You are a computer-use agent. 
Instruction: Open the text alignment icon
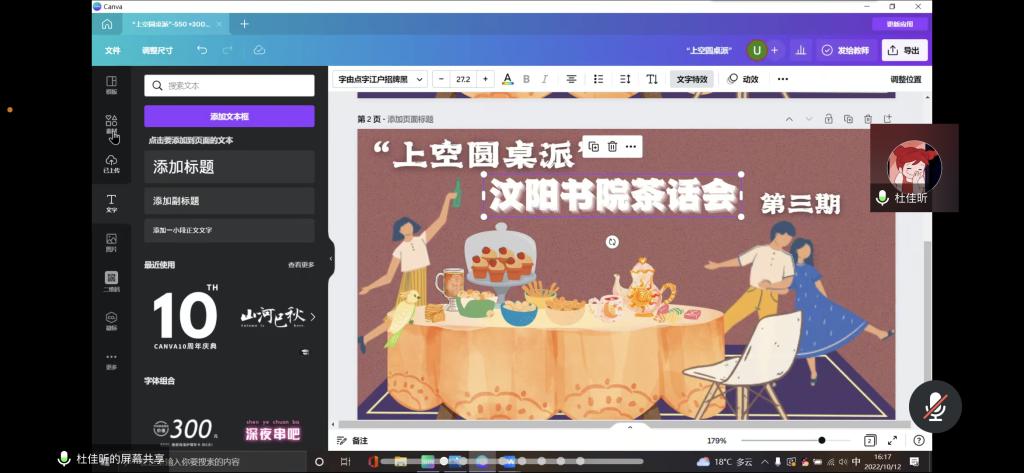click(x=571, y=79)
